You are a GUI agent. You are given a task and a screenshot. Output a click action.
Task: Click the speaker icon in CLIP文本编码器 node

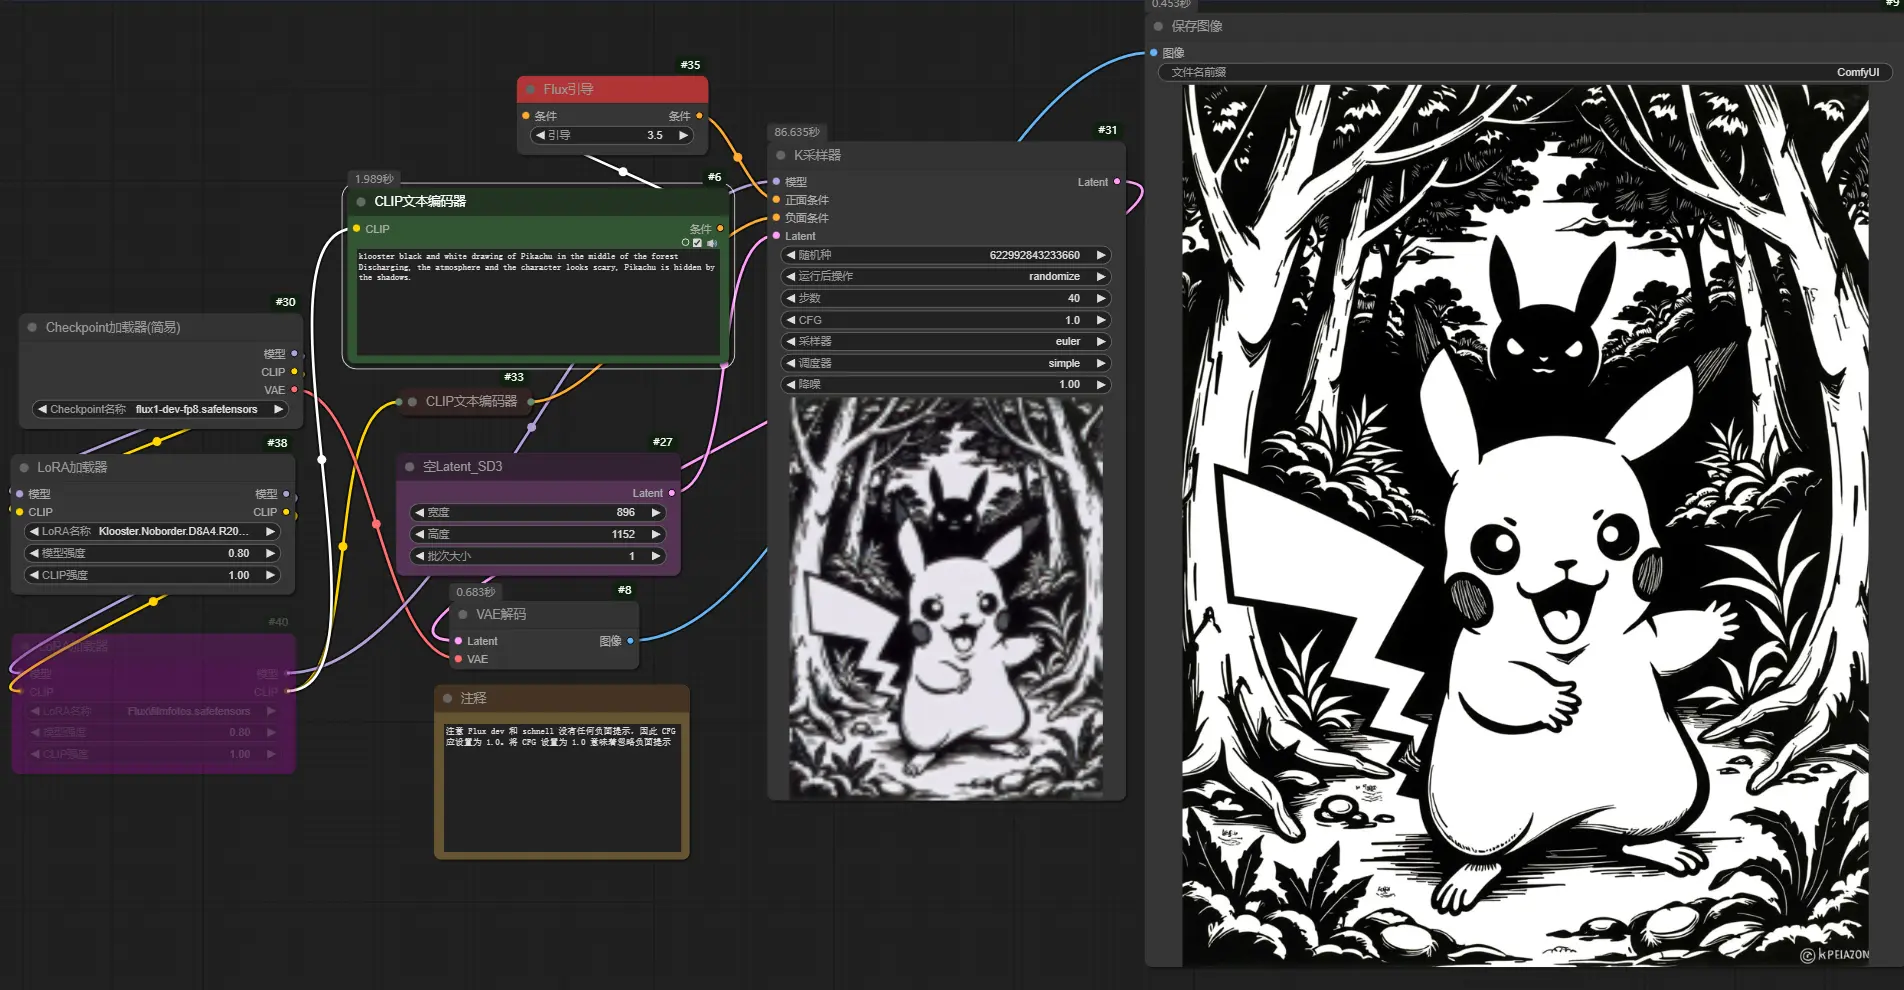(712, 243)
